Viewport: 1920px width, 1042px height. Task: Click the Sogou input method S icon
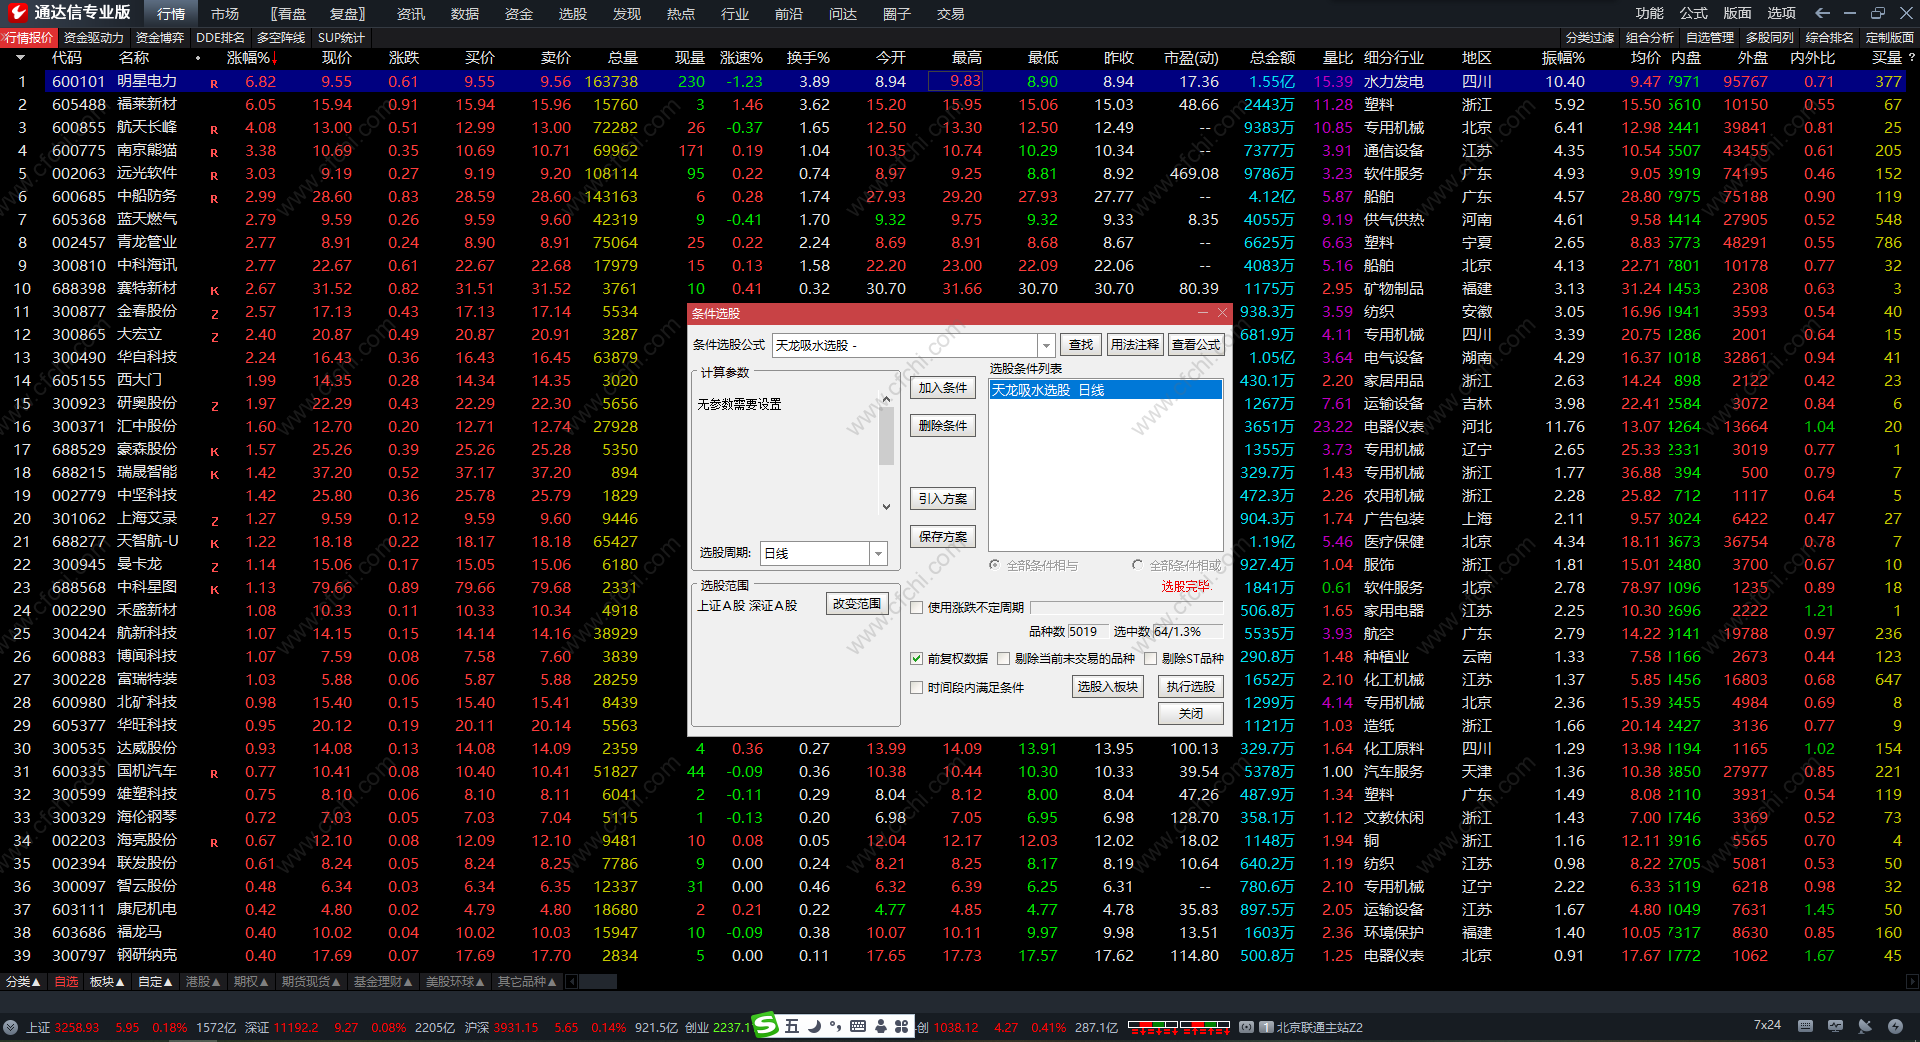[x=765, y=1026]
